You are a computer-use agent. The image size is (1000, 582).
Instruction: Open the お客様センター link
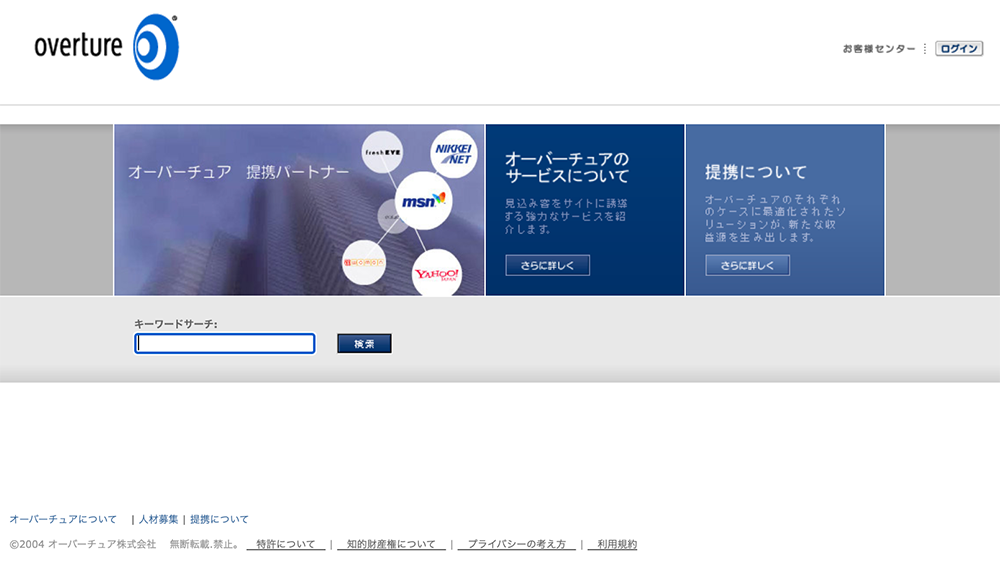(878, 48)
